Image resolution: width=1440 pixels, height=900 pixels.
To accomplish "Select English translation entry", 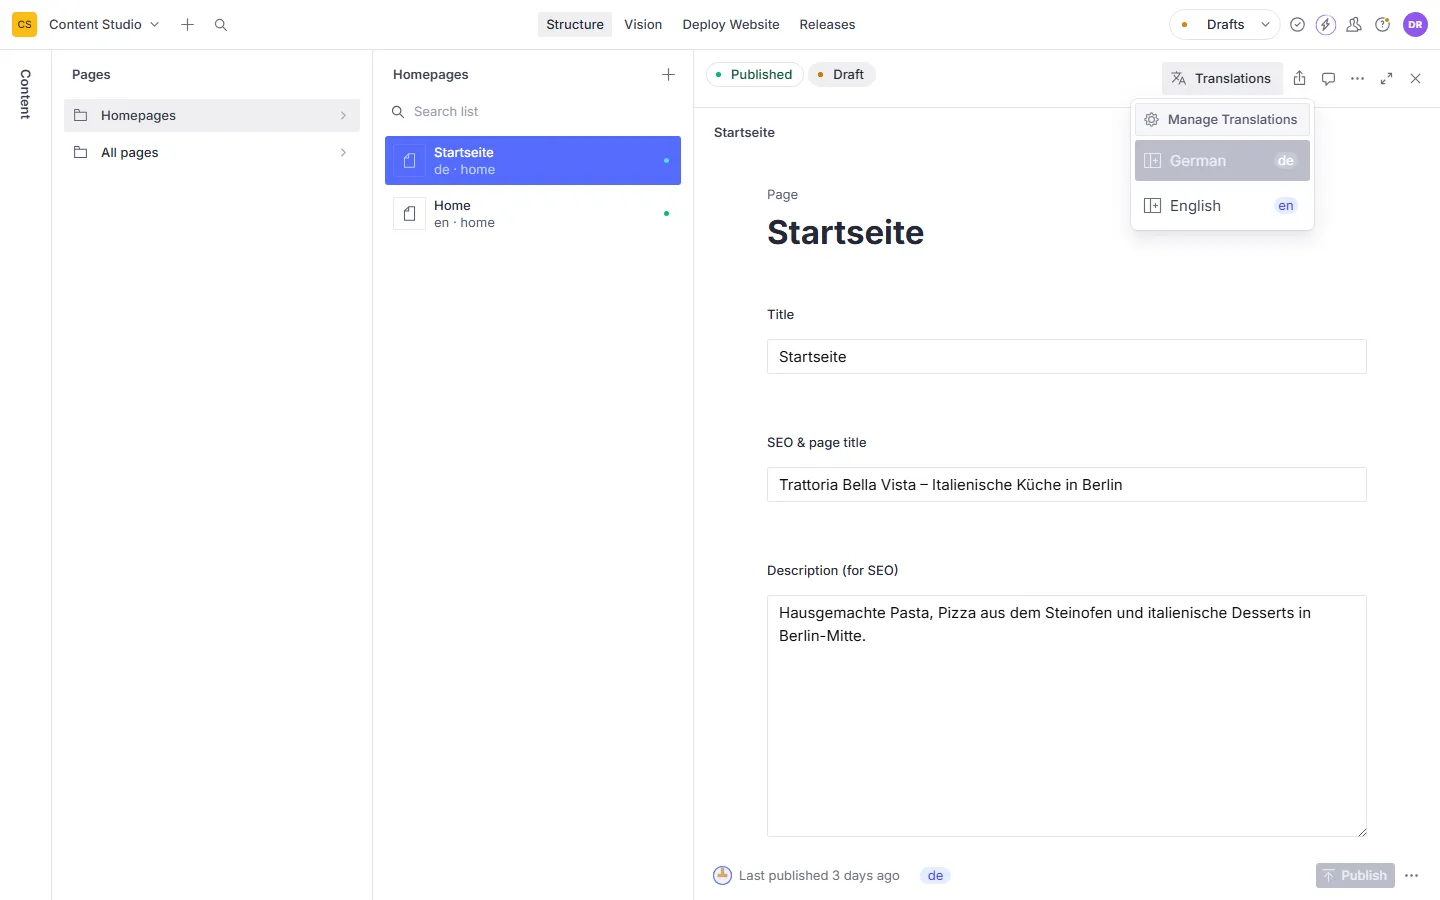I will (1222, 205).
